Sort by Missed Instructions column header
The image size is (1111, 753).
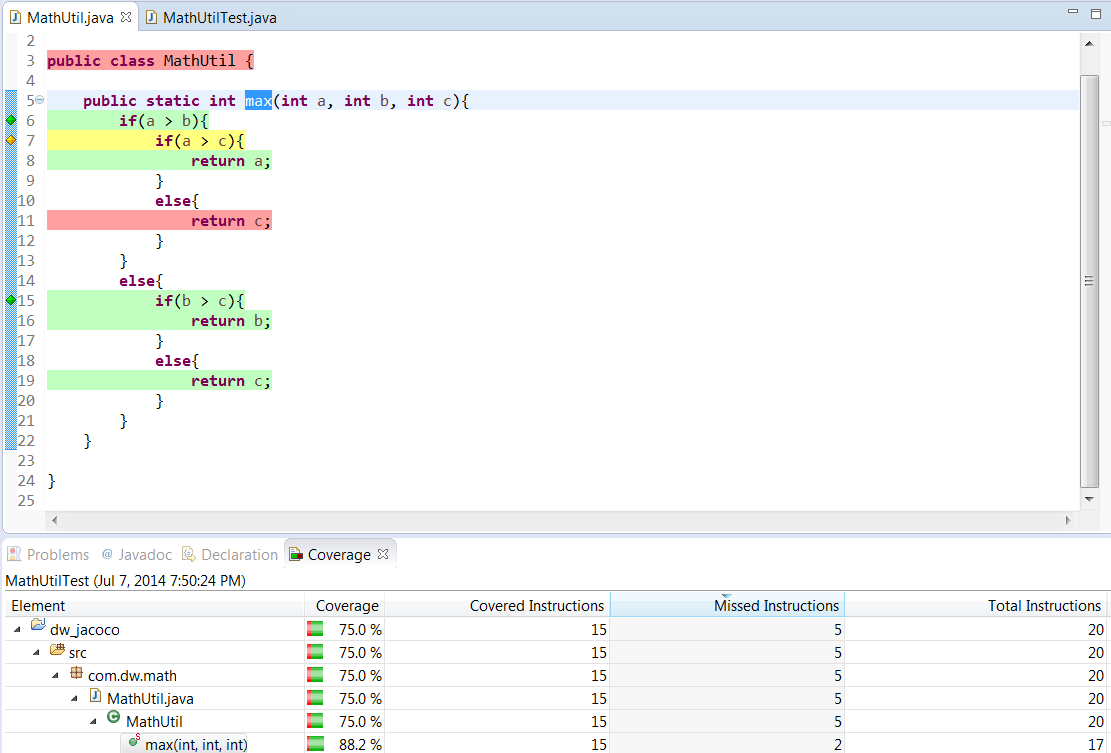click(x=728, y=606)
